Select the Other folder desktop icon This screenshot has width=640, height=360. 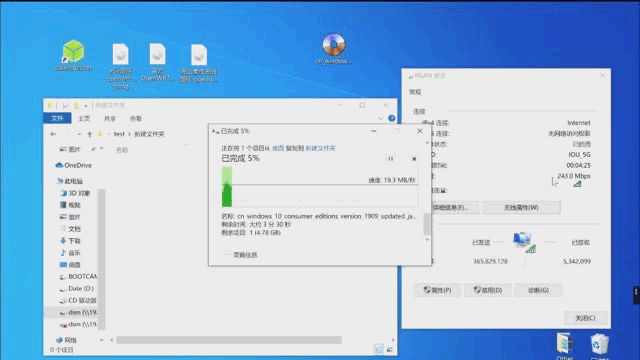[x=565, y=346]
